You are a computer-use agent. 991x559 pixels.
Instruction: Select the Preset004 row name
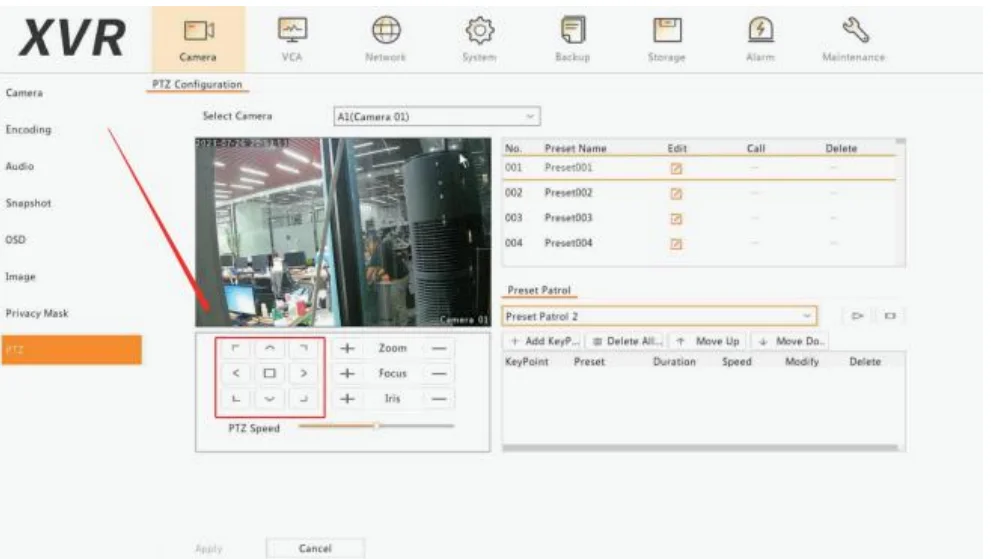click(569, 243)
